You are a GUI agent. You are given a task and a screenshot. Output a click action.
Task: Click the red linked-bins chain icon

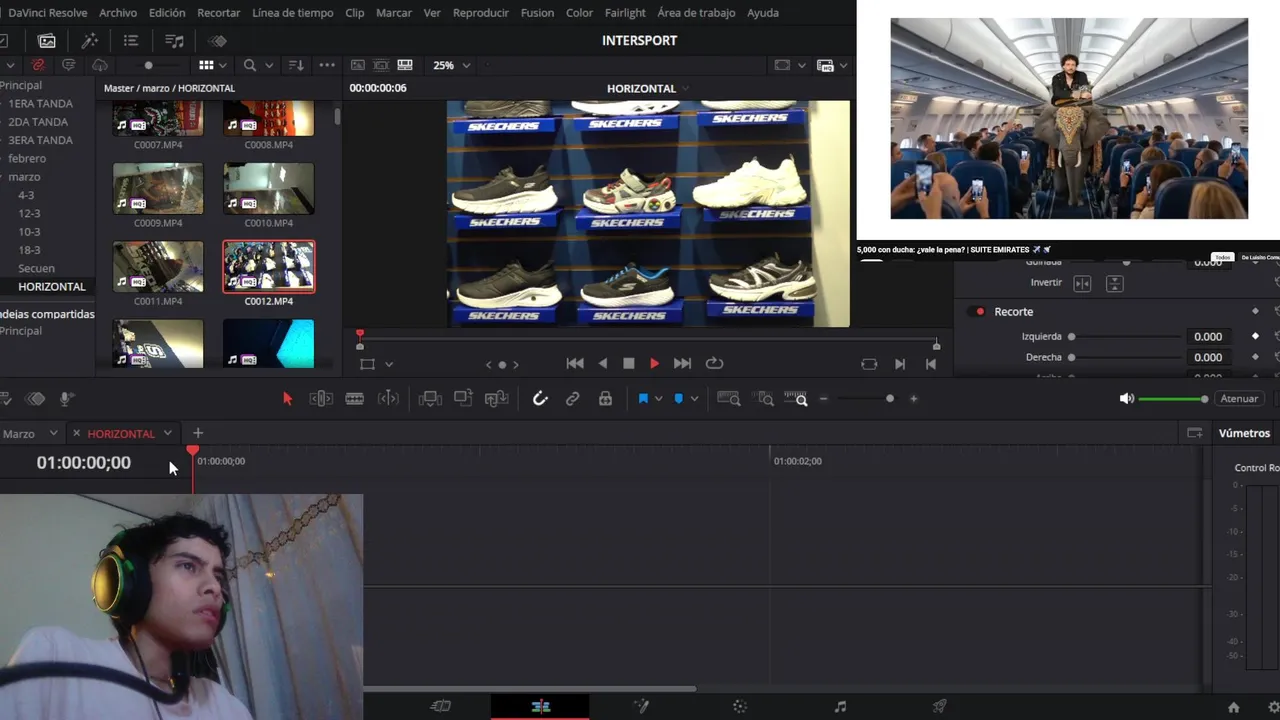point(38,65)
